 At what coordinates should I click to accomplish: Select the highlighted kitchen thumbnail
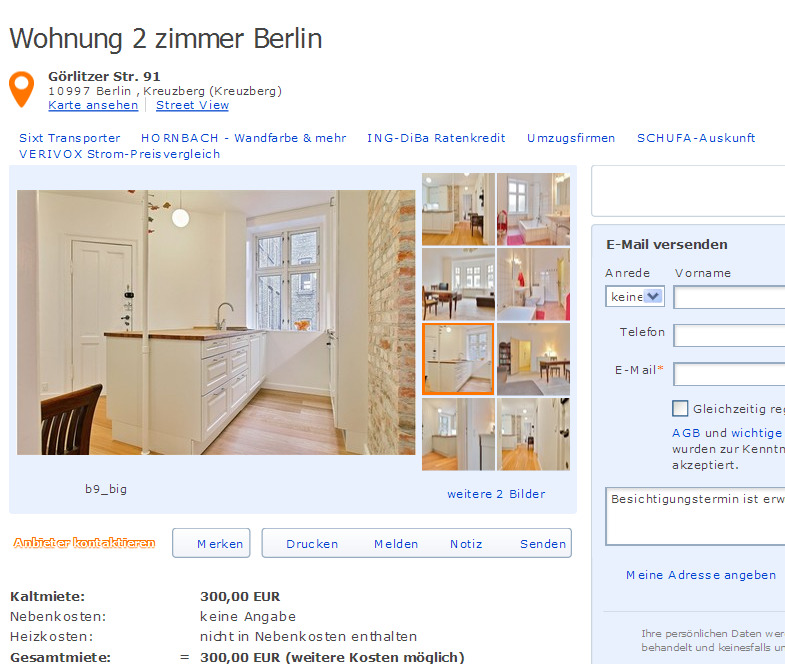[x=458, y=359]
